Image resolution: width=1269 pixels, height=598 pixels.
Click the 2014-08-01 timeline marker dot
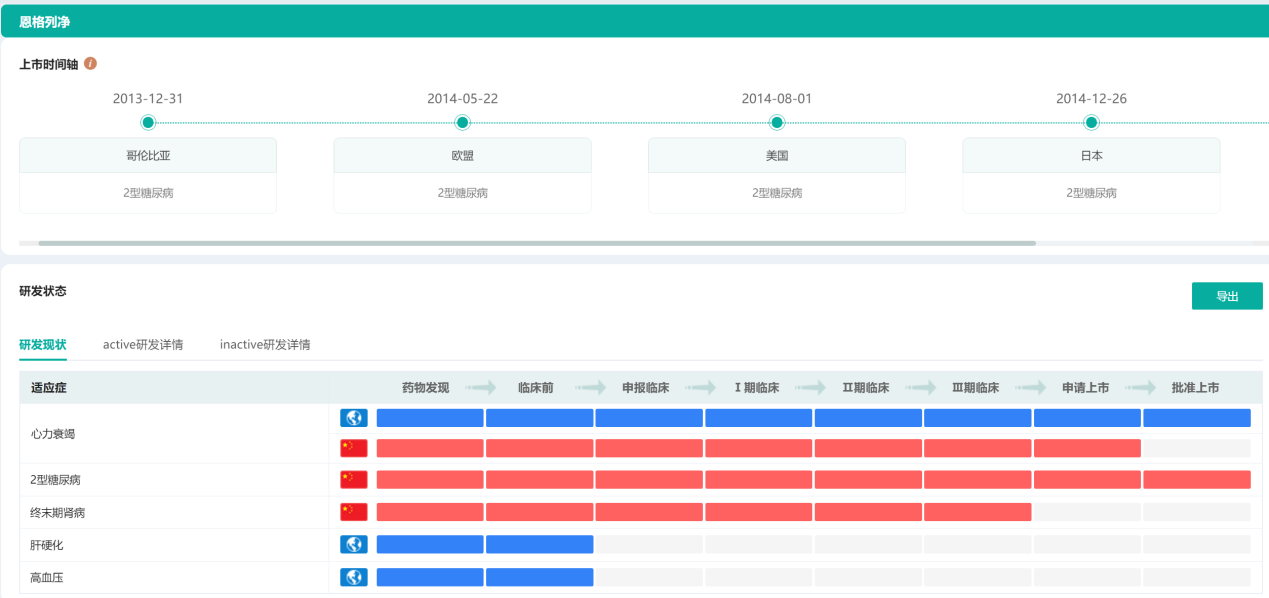coord(777,123)
